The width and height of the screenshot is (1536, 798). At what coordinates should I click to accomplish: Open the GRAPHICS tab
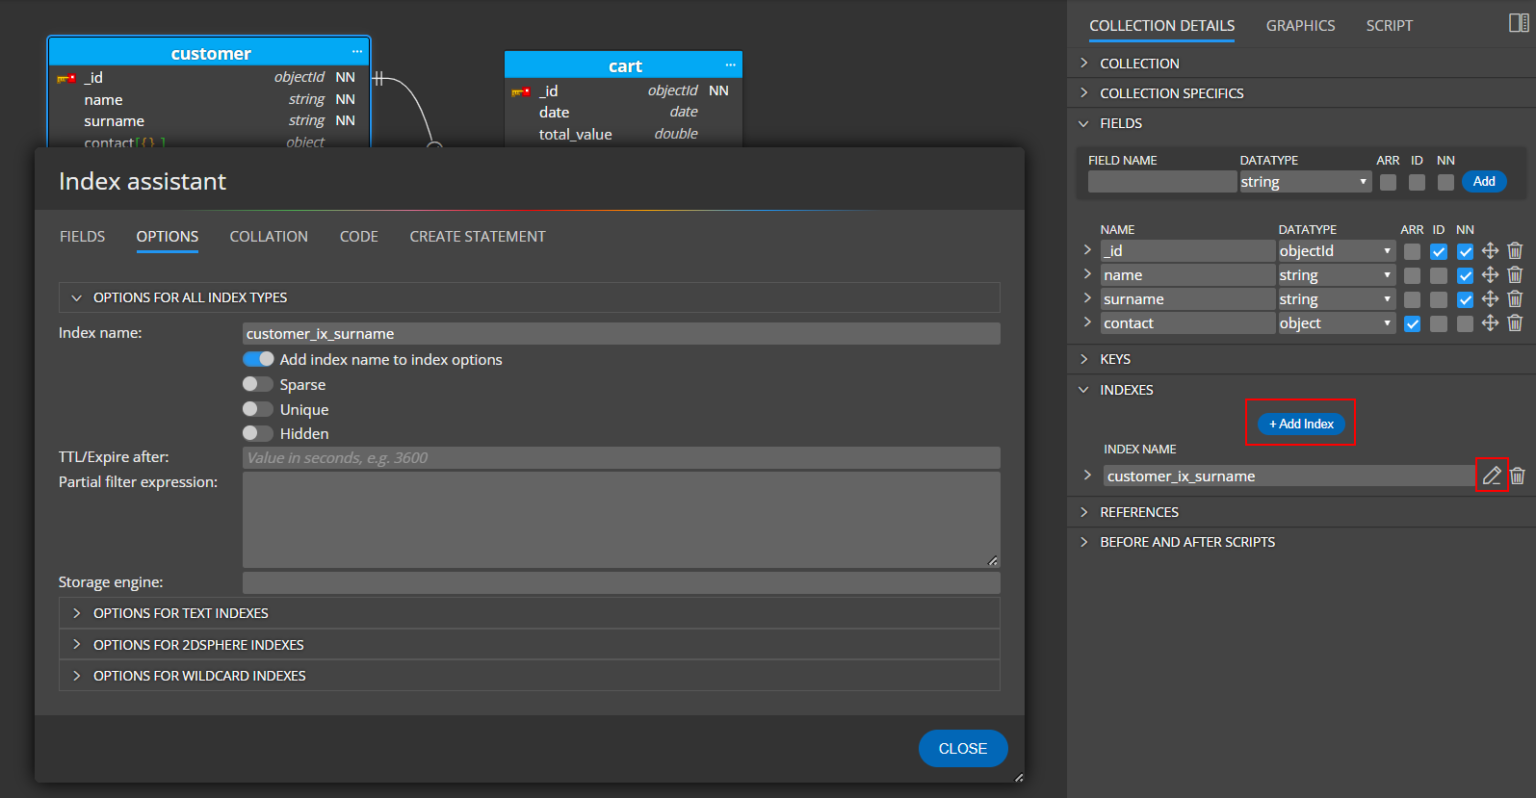[x=1300, y=25]
